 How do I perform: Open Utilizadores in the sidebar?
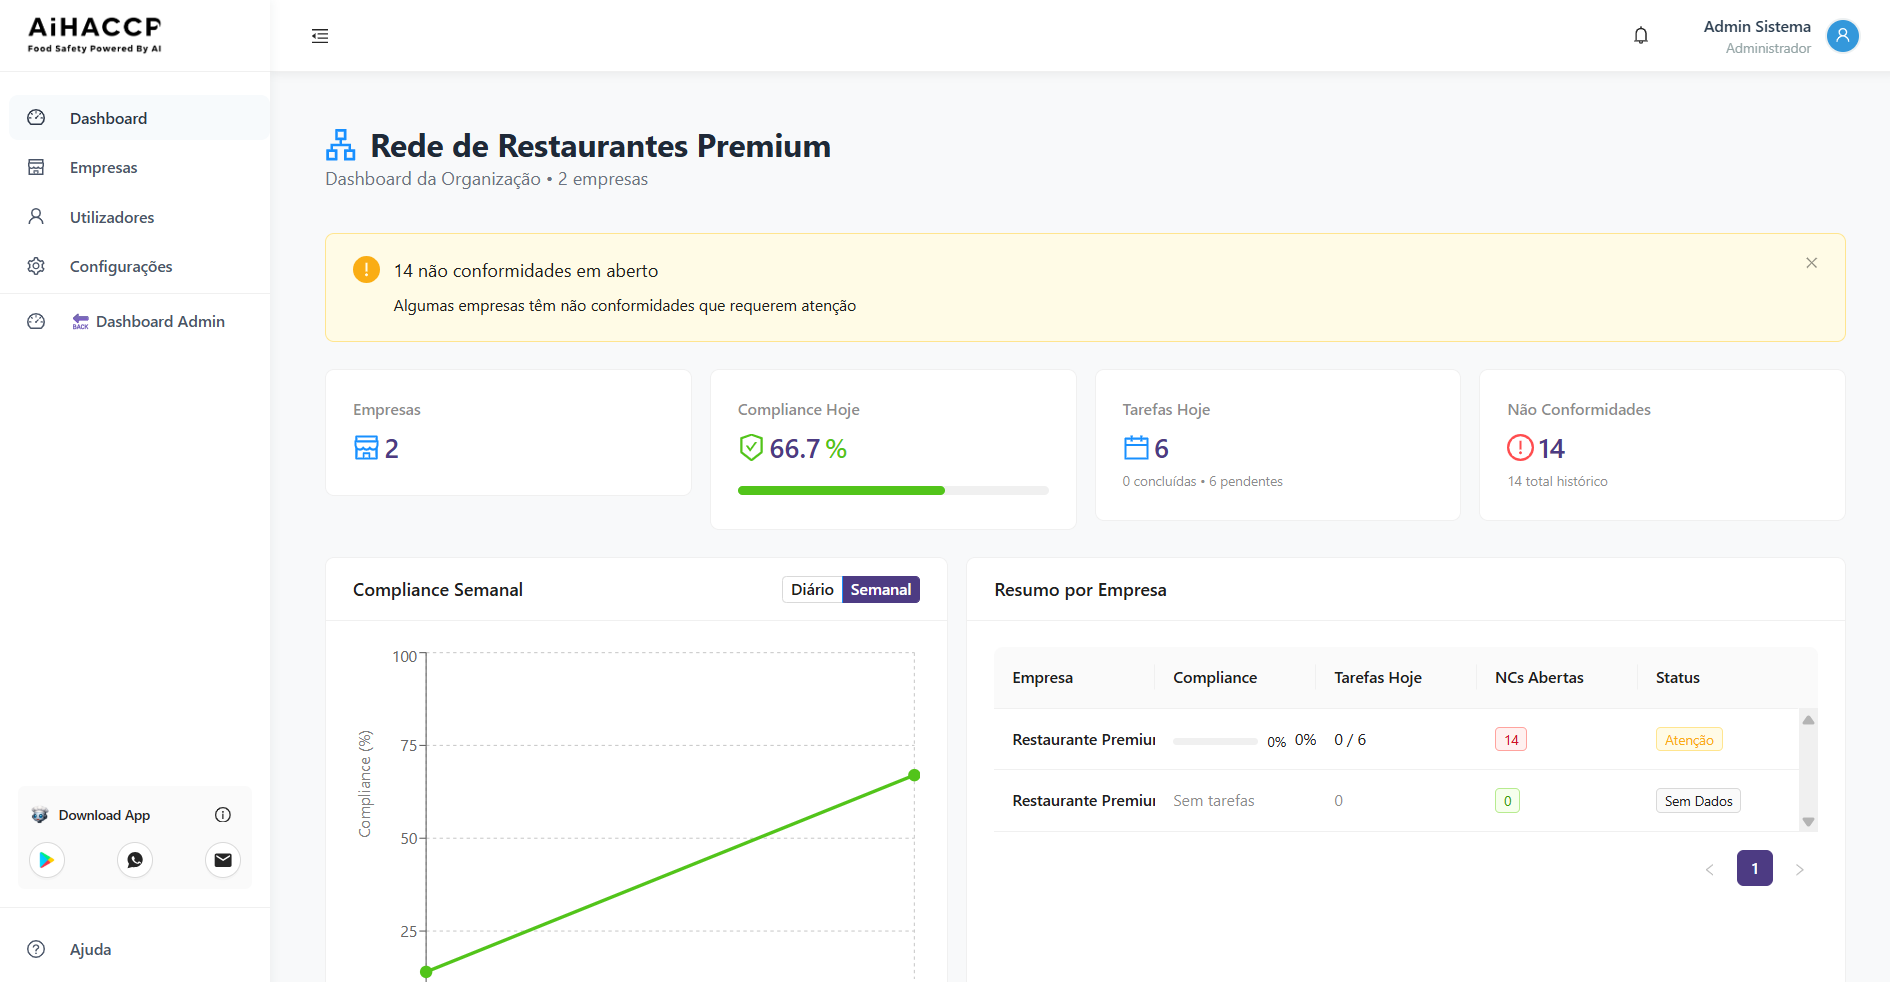pos(111,217)
